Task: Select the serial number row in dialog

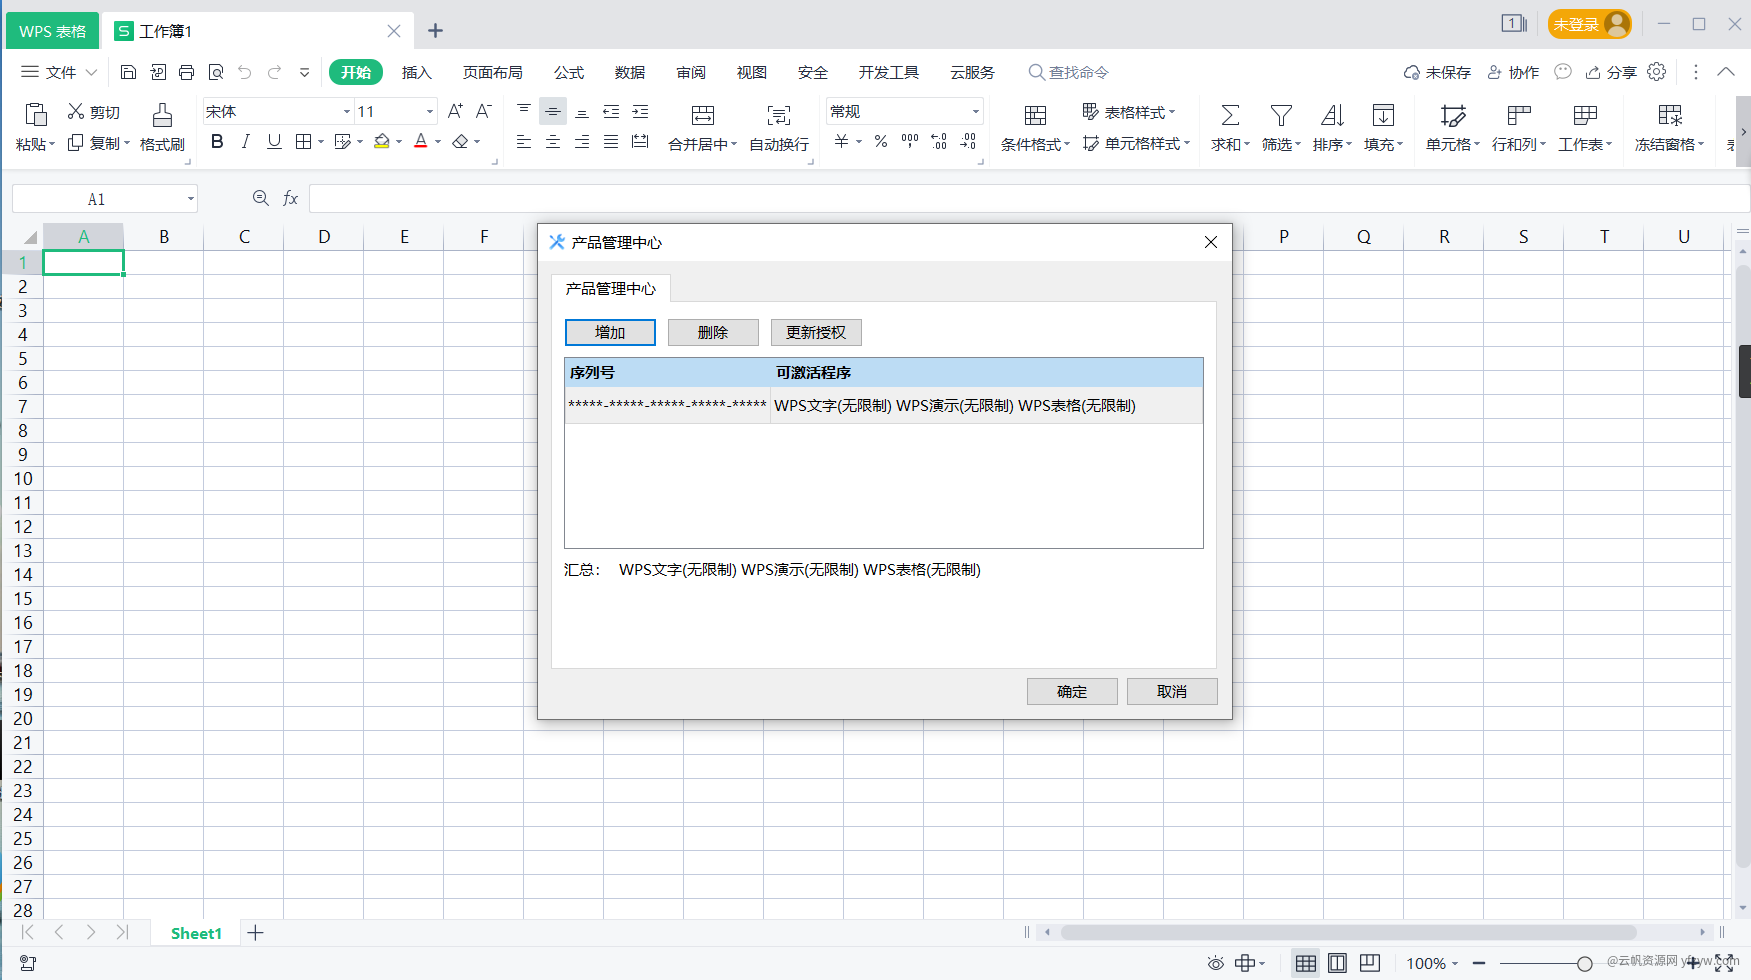Action: click(884, 405)
